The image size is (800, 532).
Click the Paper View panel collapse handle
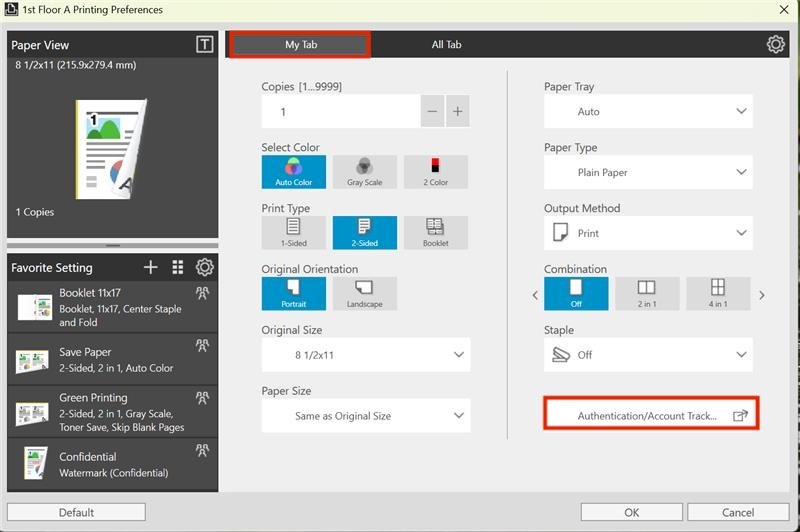point(113,245)
